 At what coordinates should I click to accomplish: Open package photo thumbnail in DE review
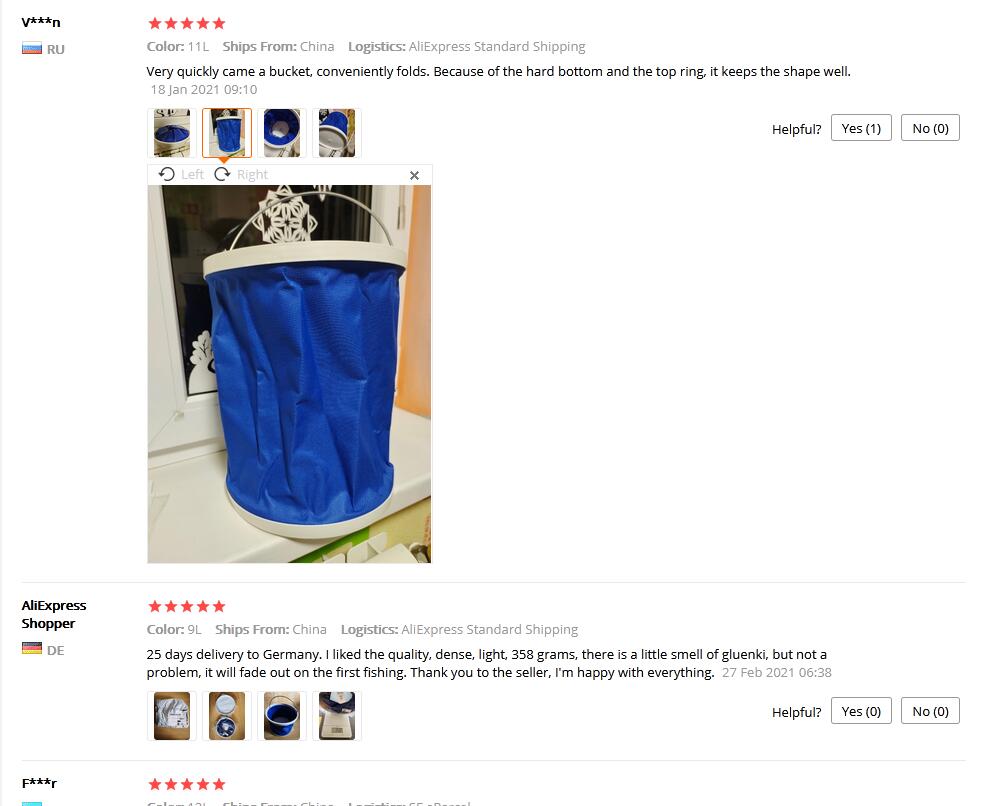click(x=172, y=716)
